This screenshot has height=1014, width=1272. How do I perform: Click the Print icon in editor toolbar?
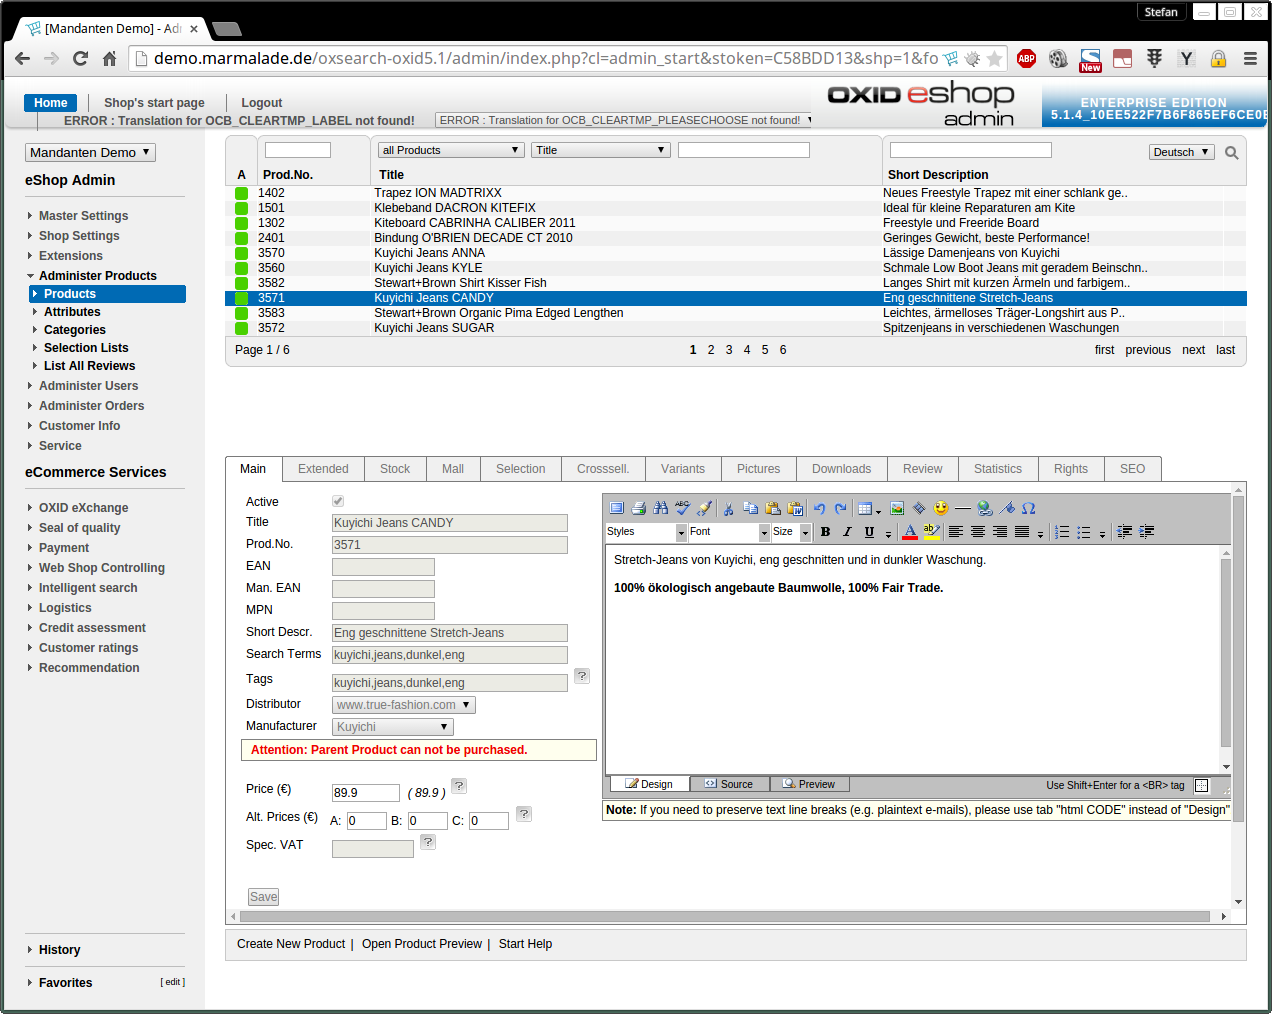pyautogui.click(x=638, y=508)
